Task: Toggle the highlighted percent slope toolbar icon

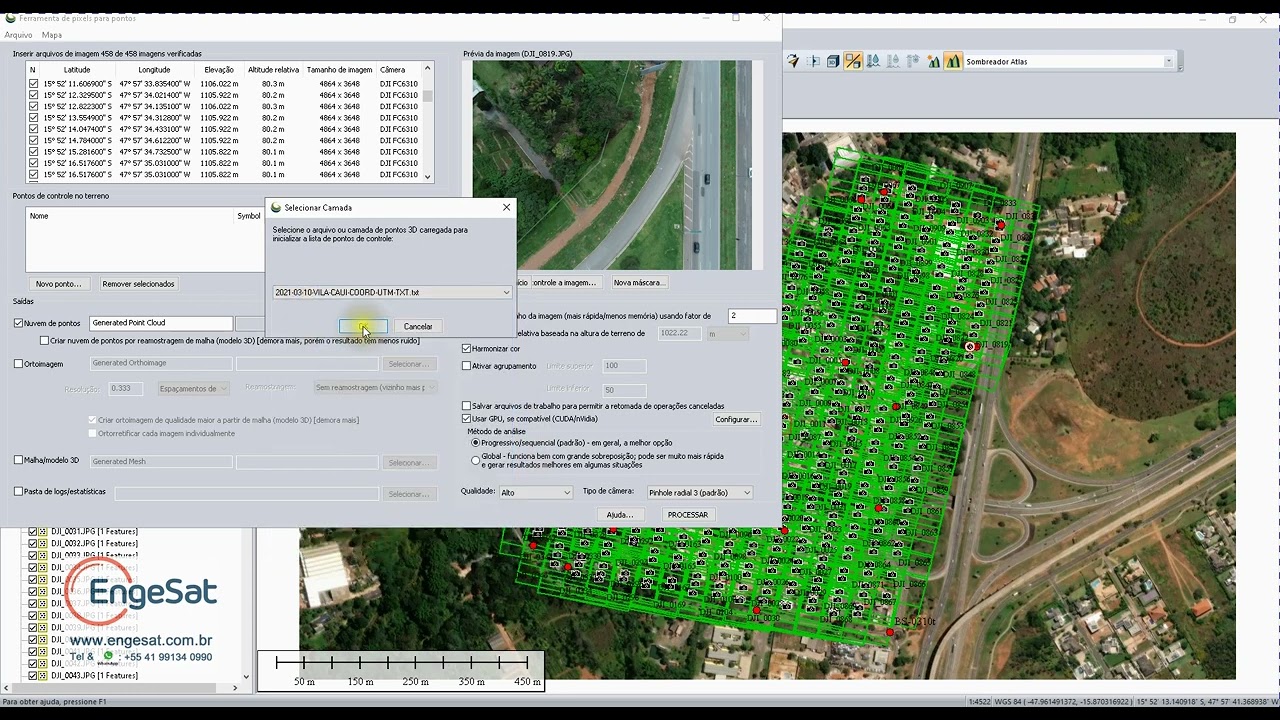Action: click(x=853, y=61)
